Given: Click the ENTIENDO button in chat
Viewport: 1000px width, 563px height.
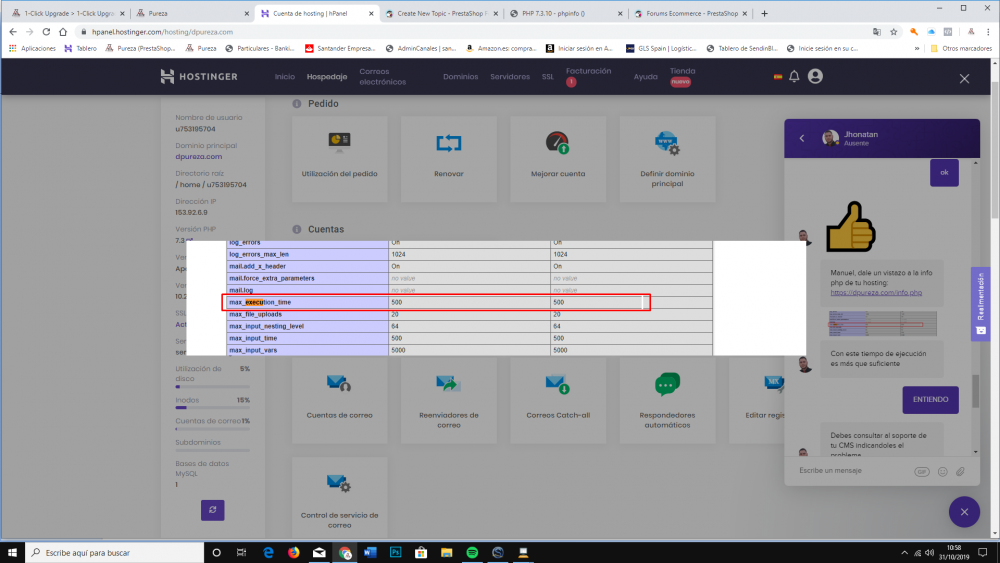Looking at the screenshot, I should pos(930,400).
